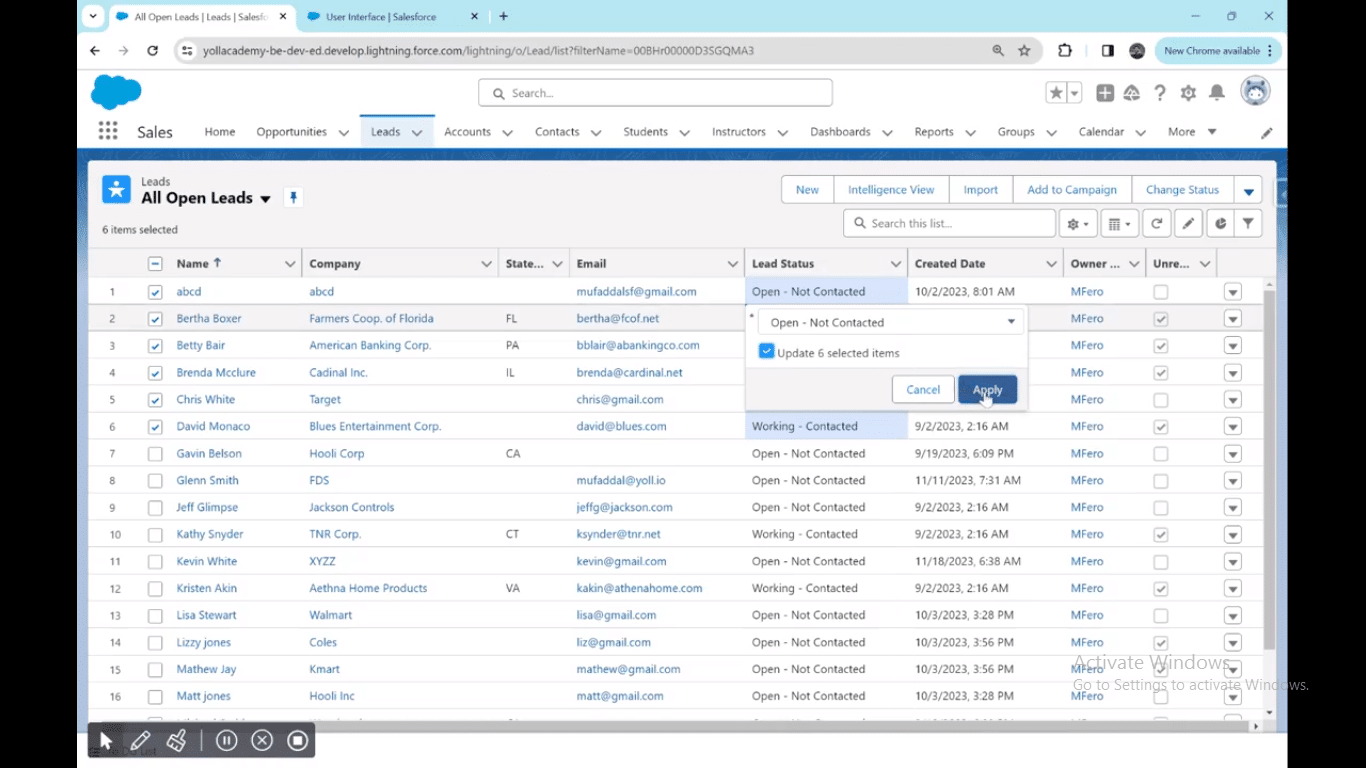Image resolution: width=1366 pixels, height=768 pixels.
Task: Pin the All Open Leads list view
Action: tap(293, 198)
